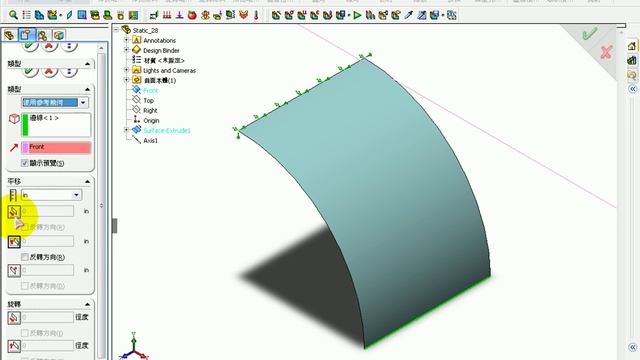The height and width of the screenshot is (360, 640).
Task: Click the red cube icon beside edge list
Action: (x=14, y=119)
